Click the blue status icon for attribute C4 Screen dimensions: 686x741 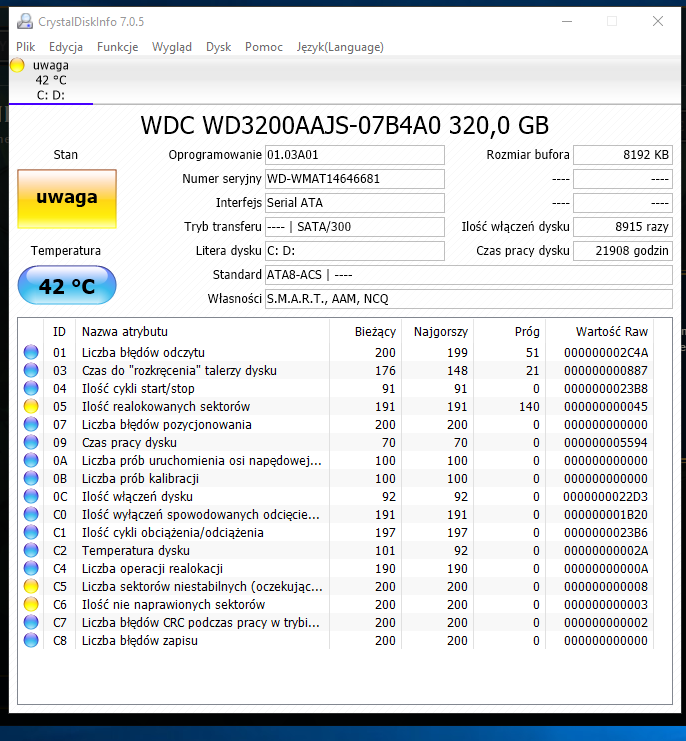pyautogui.click(x=31, y=568)
